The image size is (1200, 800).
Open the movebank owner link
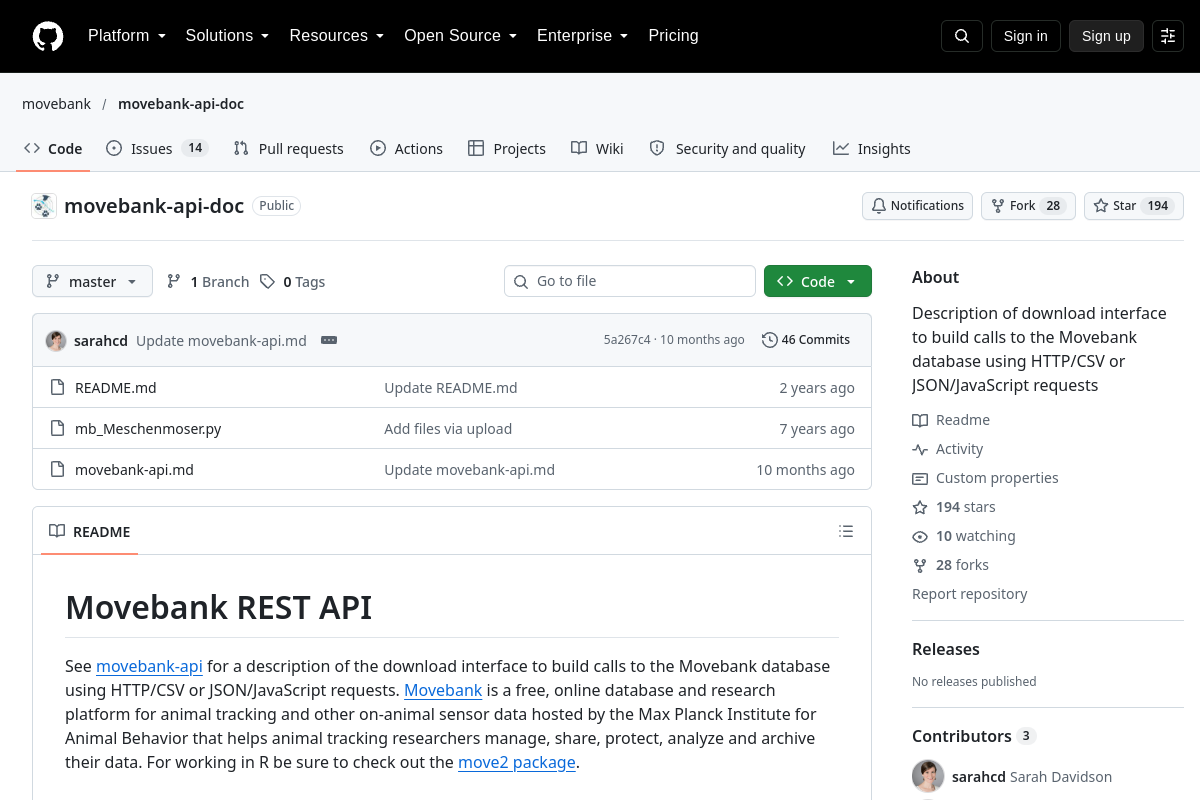[x=56, y=104]
